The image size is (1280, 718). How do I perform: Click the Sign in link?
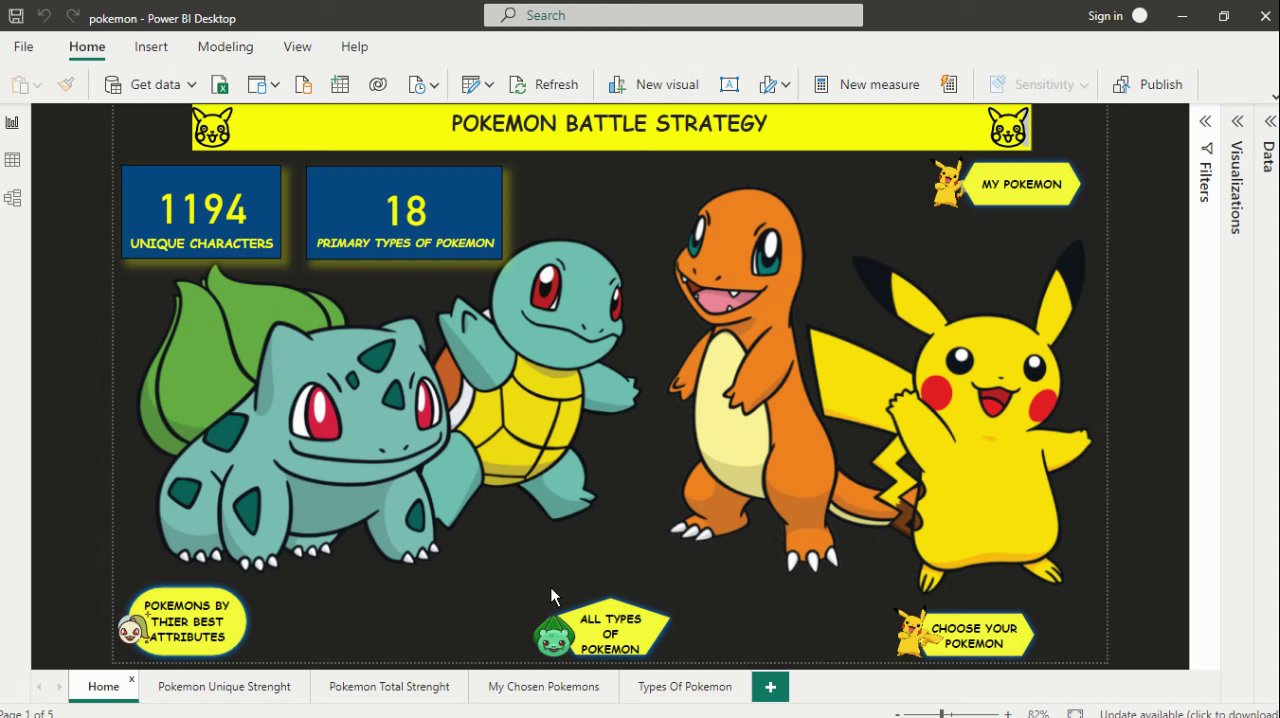coord(1105,16)
